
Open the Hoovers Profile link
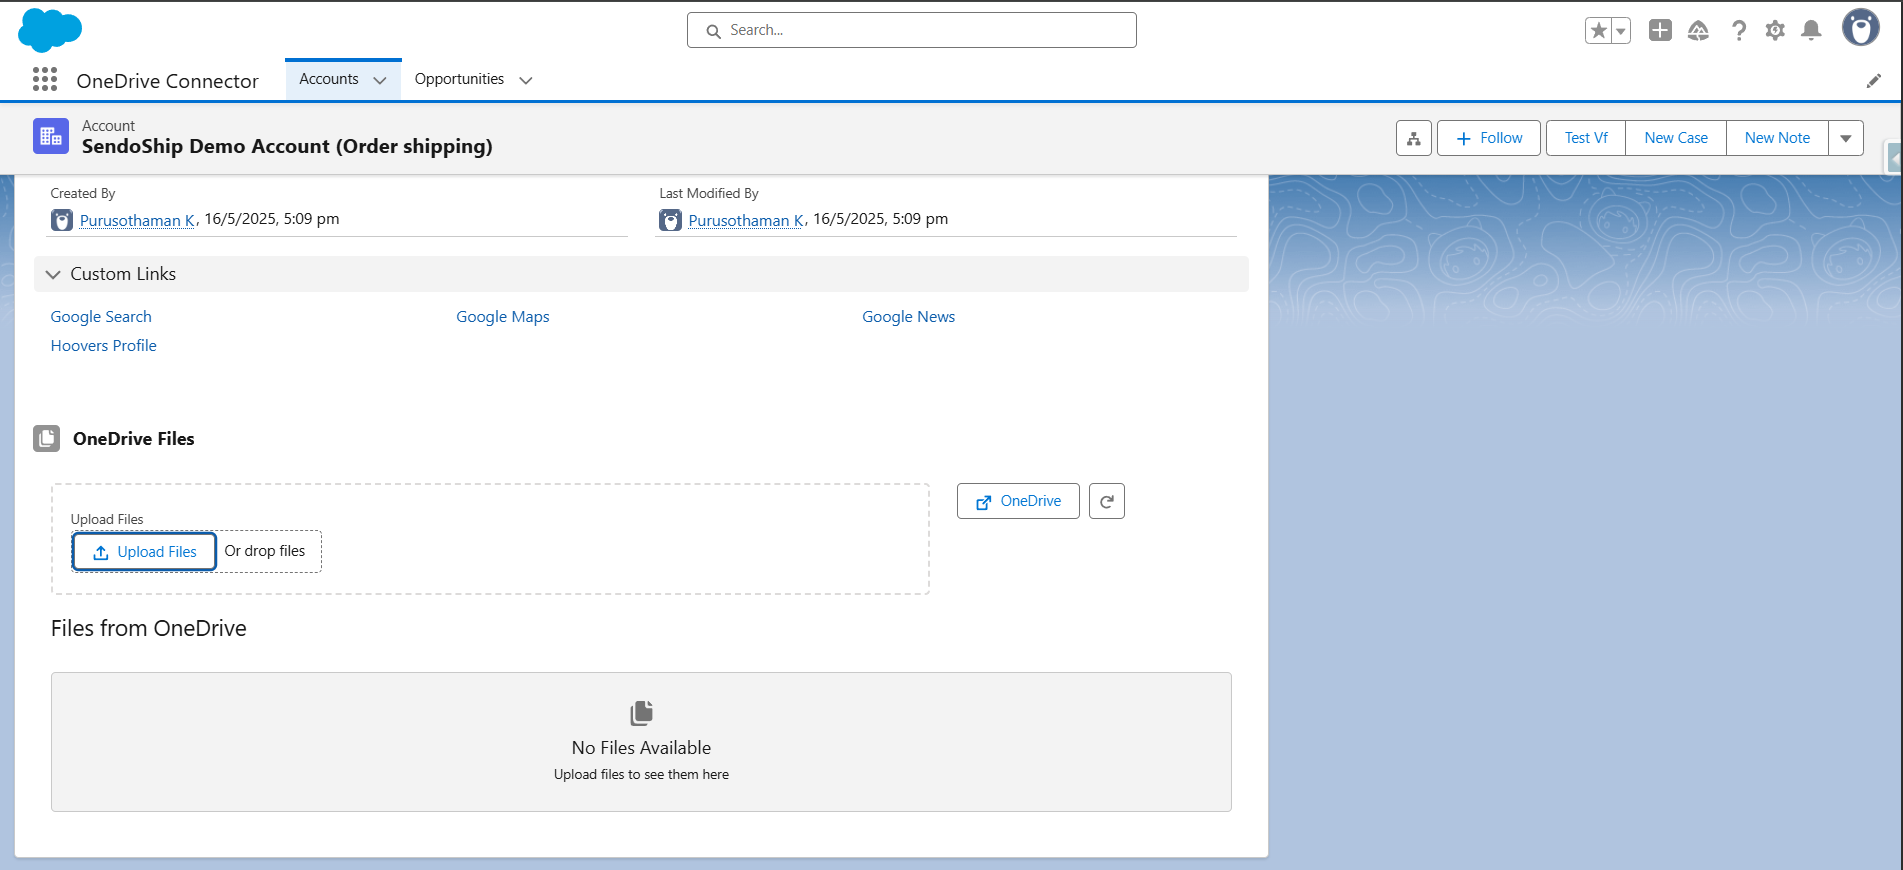click(x=104, y=346)
